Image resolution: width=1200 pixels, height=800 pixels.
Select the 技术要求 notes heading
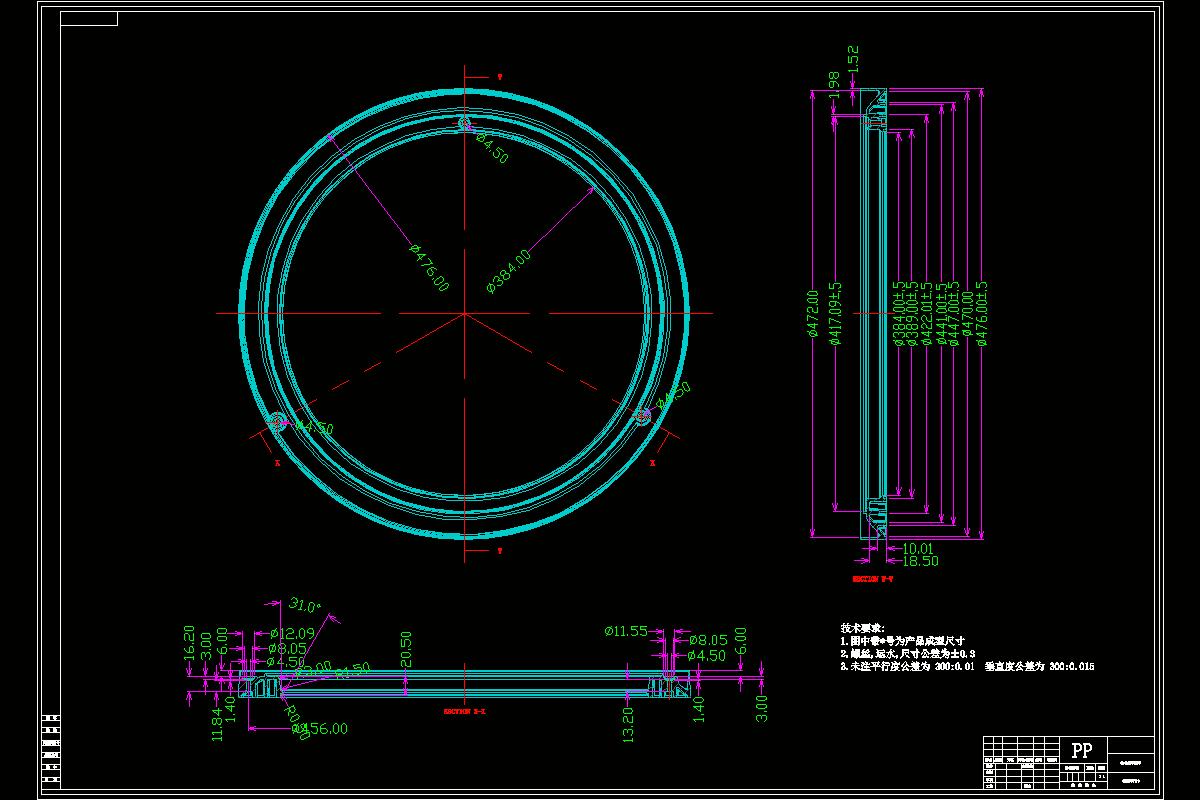pyautogui.click(x=862, y=627)
